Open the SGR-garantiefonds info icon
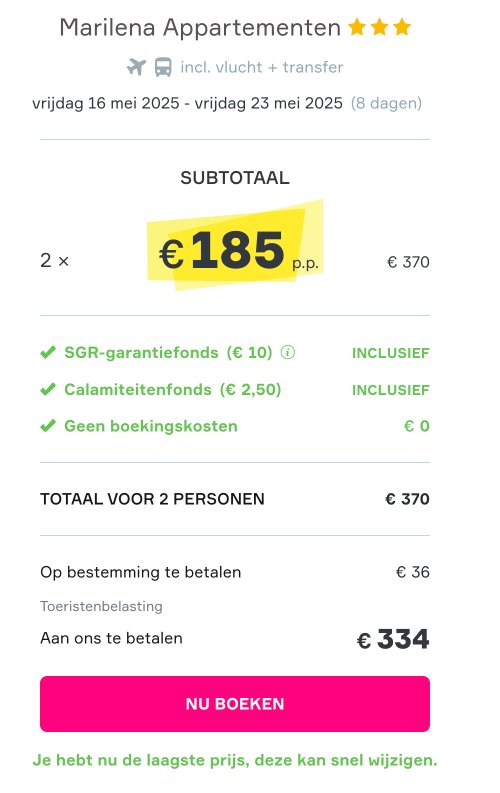 click(x=288, y=352)
